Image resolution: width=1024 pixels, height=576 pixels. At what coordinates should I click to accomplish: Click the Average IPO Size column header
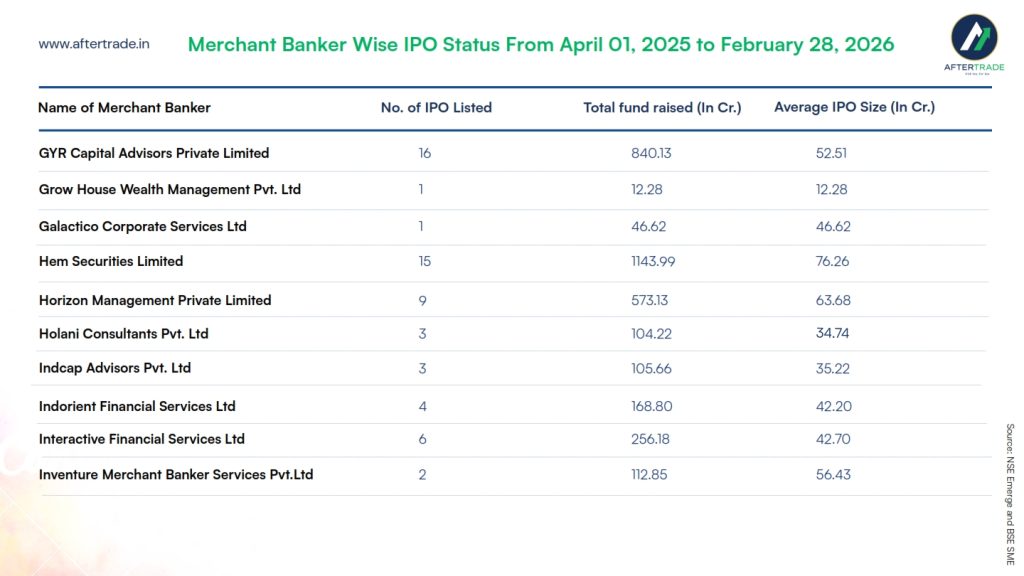[x=854, y=107]
